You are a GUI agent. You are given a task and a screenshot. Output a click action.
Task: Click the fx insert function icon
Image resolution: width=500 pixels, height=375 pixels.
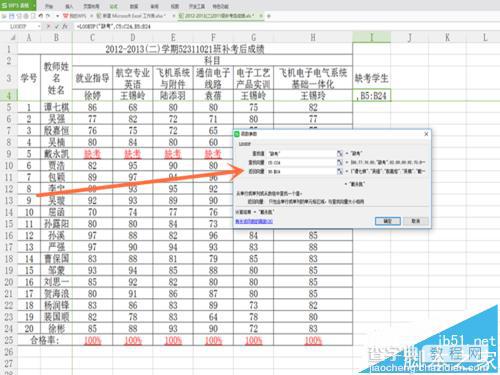(x=65, y=26)
